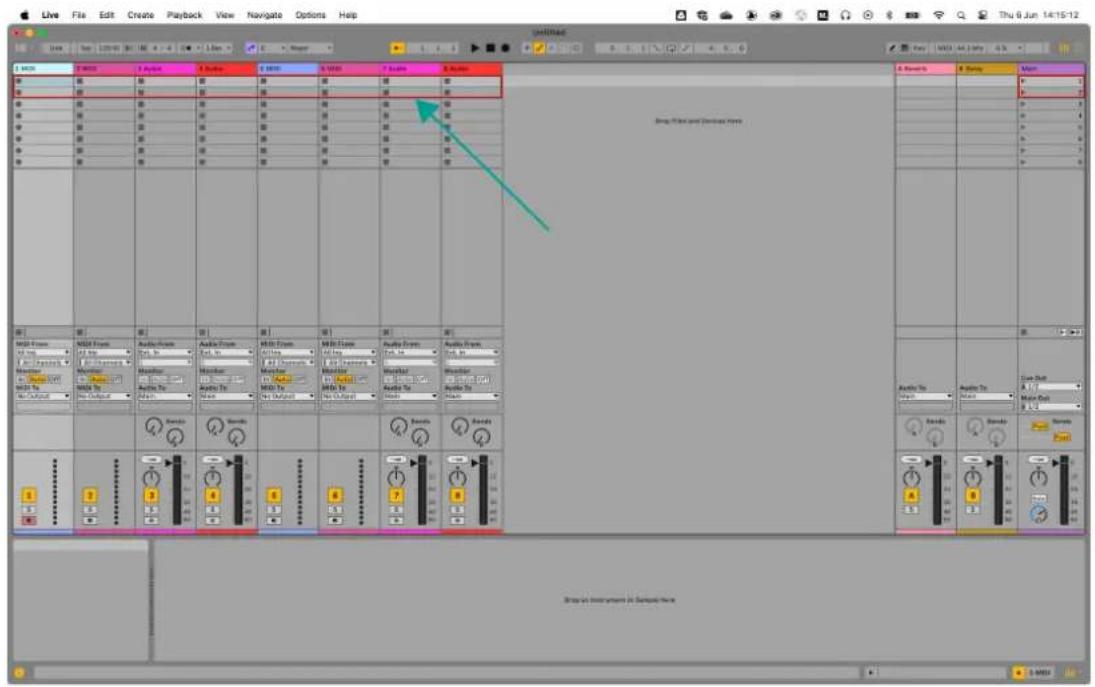Image resolution: width=1095 pixels, height=687 pixels.
Task: Start playback with the Play button
Action: [475, 48]
